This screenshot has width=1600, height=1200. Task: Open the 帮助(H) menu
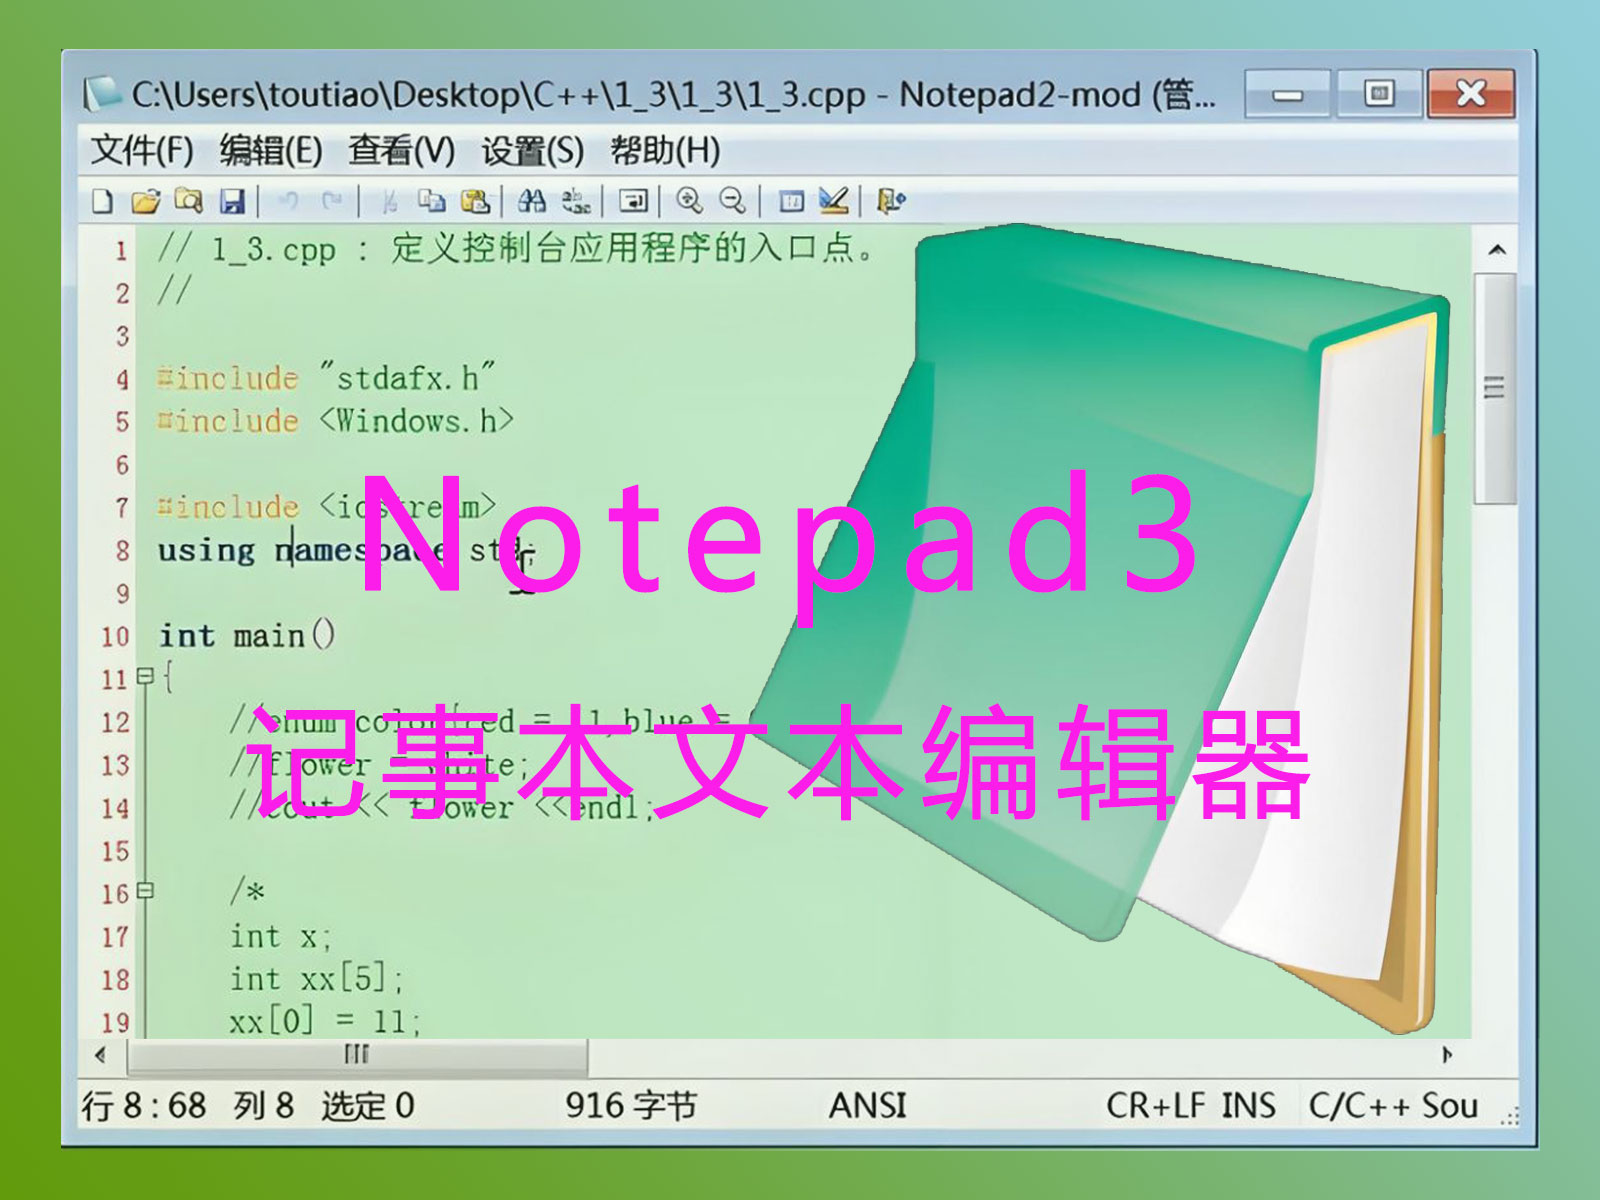pyautogui.click(x=665, y=151)
